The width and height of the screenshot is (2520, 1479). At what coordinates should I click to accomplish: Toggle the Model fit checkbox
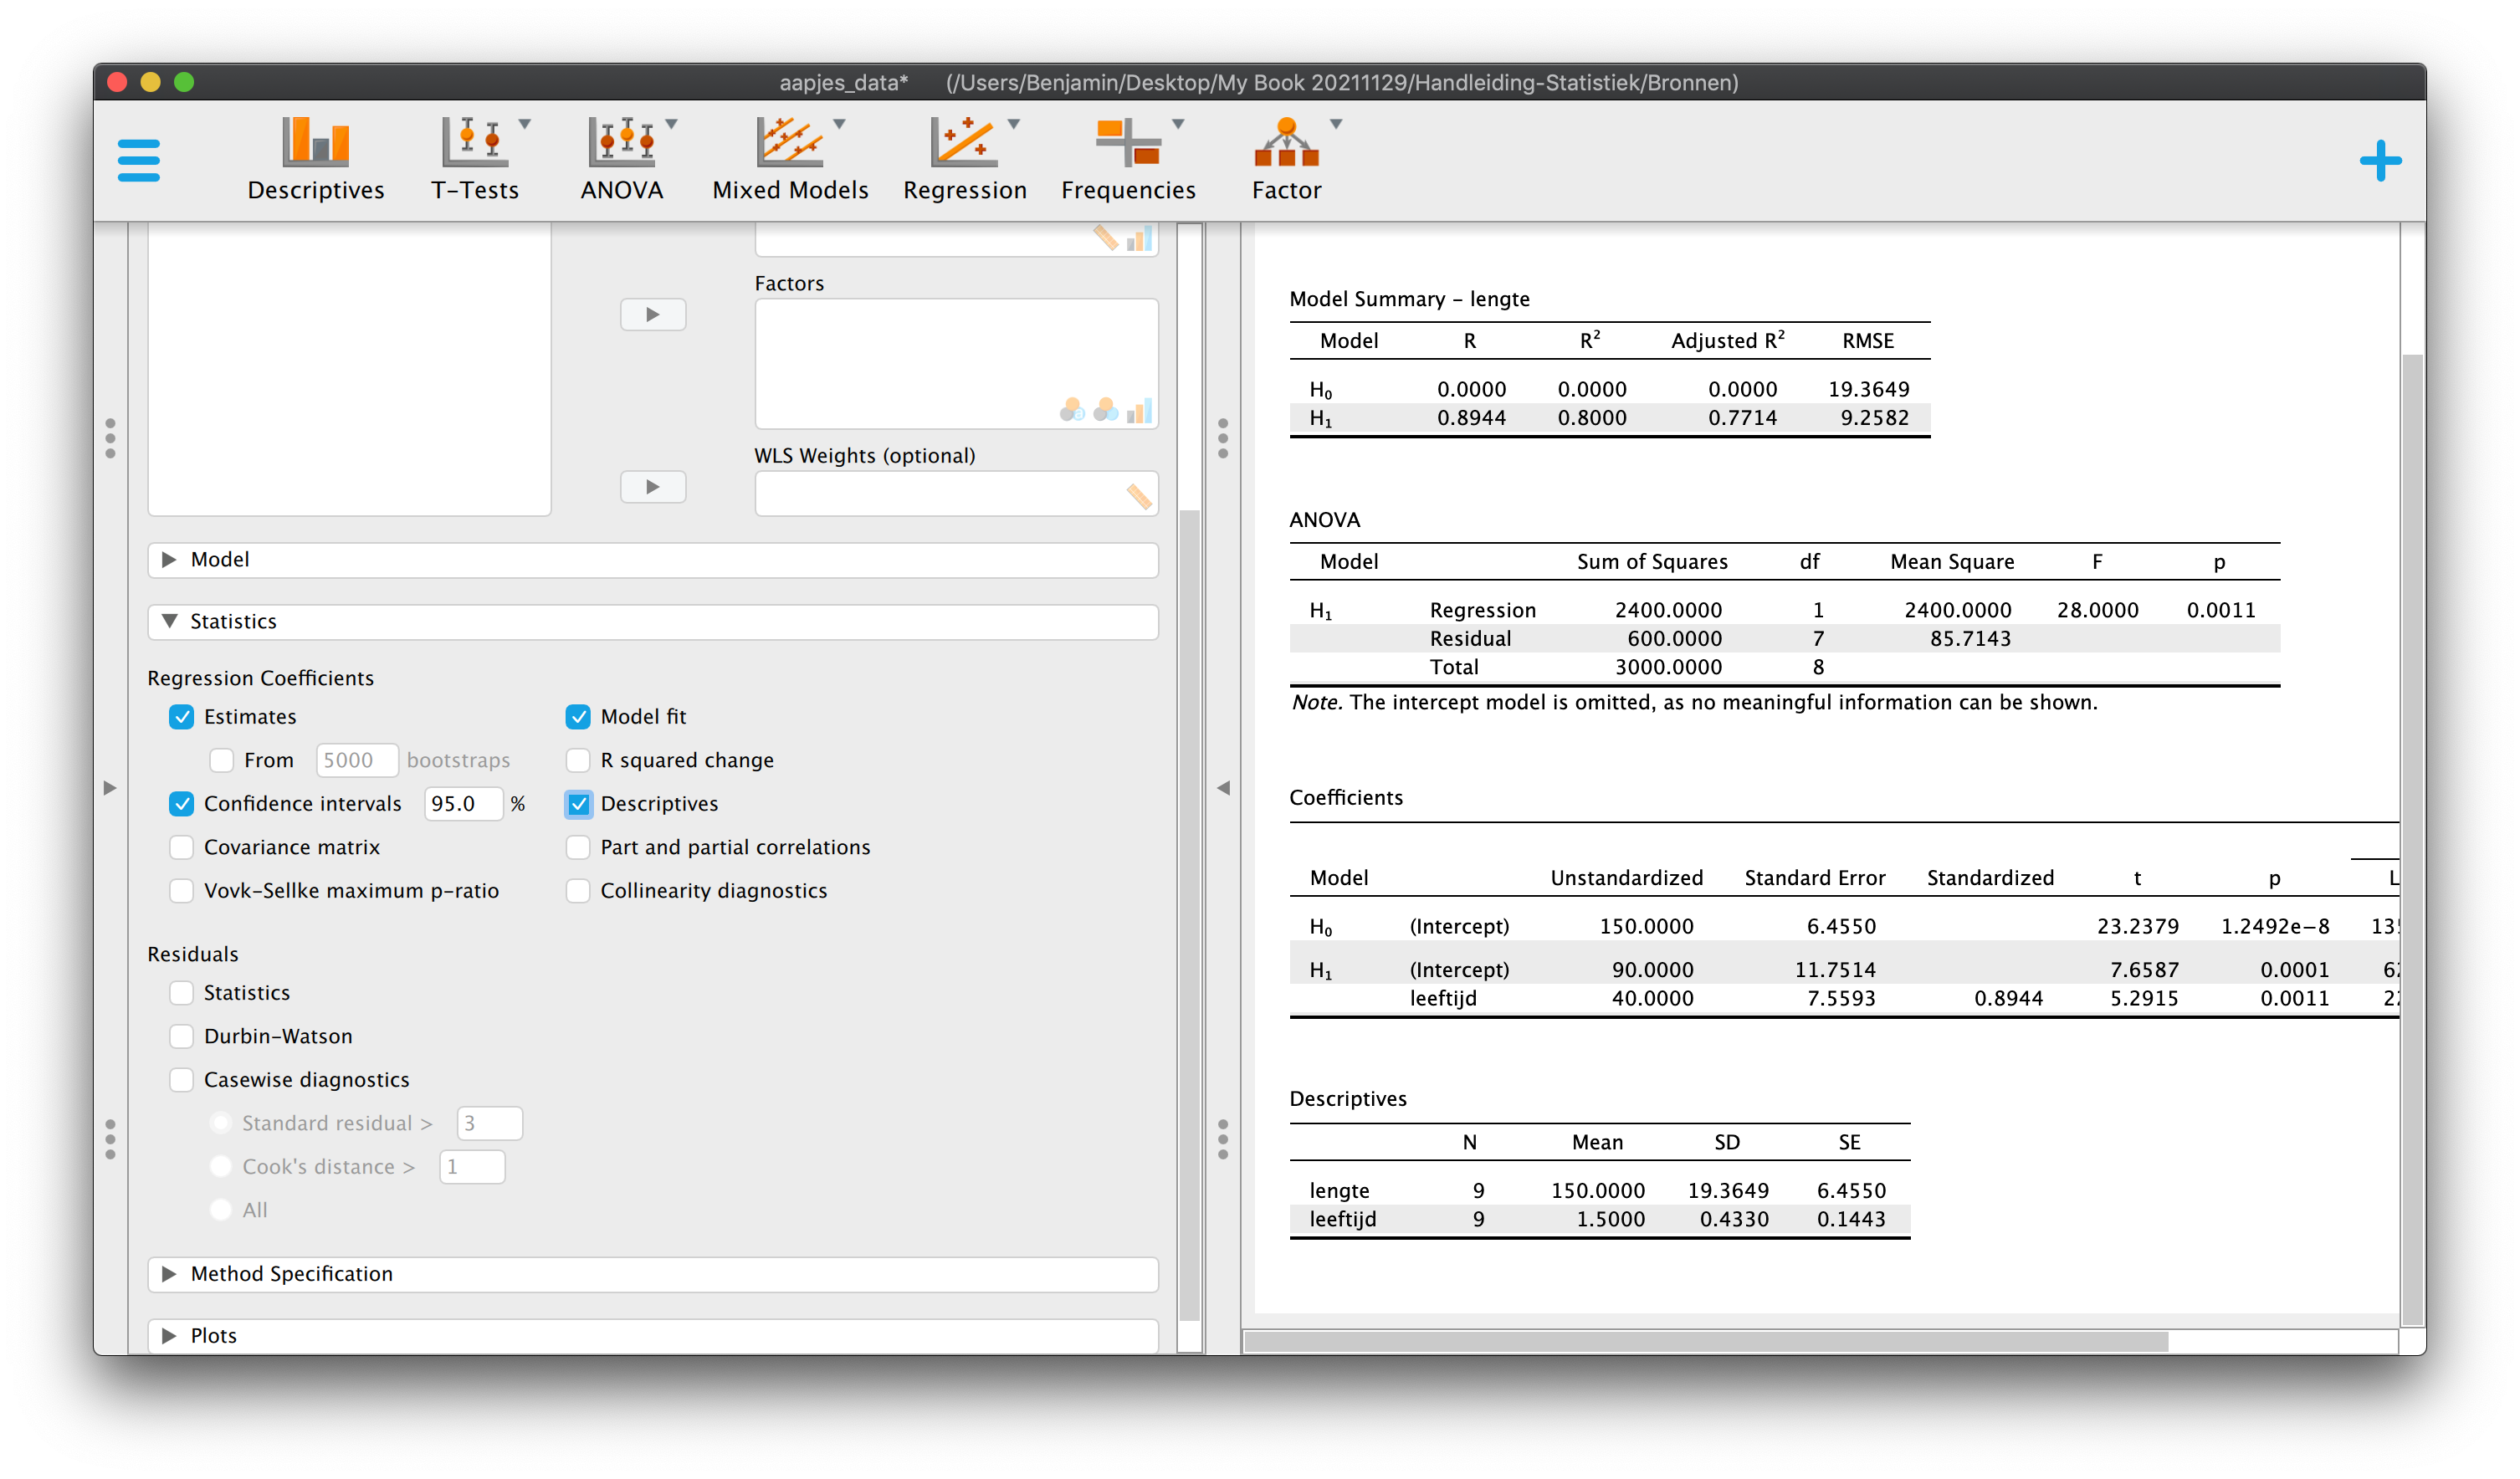point(578,717)
